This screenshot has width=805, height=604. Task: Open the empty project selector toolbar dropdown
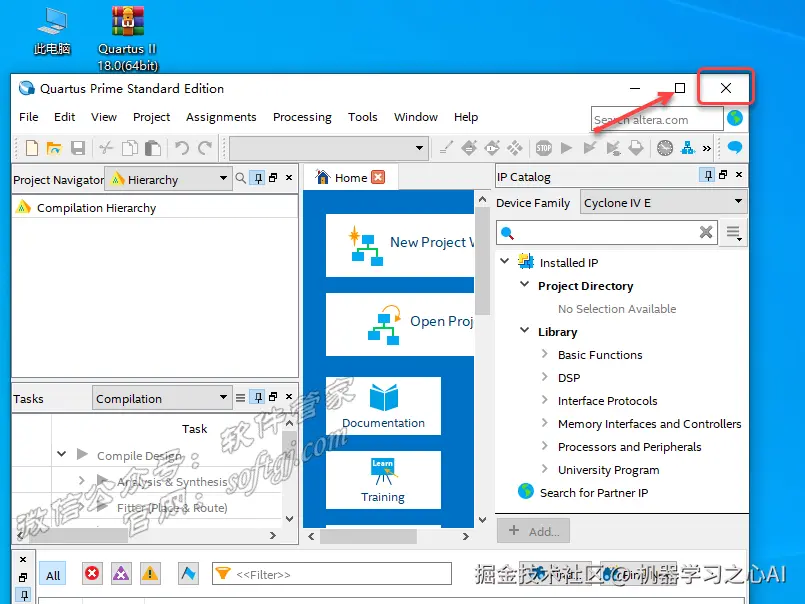[x=329, y=148]
